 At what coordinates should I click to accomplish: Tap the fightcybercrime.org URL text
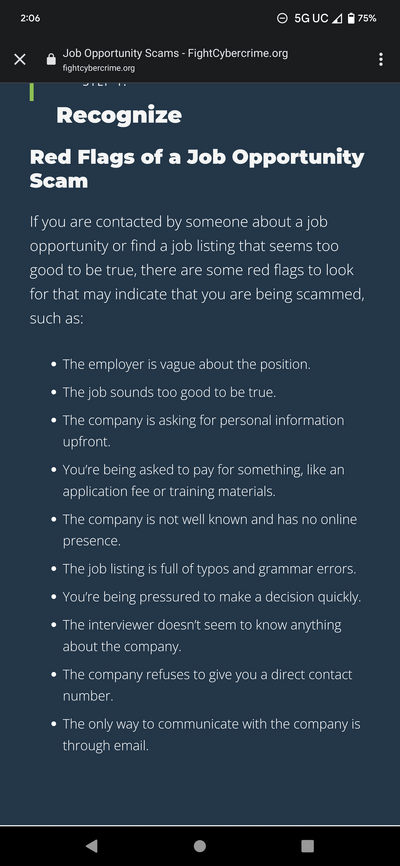tap(98, 68)
